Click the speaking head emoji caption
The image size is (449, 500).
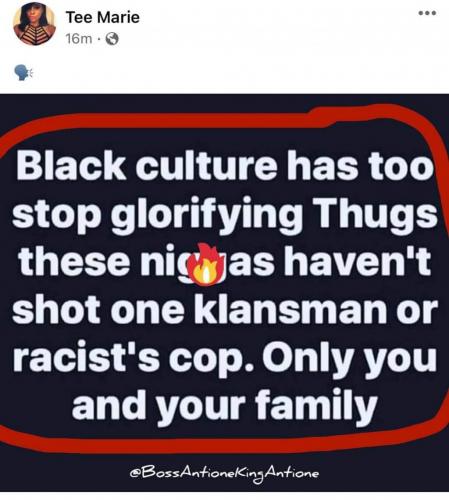[x=23, y=72]
